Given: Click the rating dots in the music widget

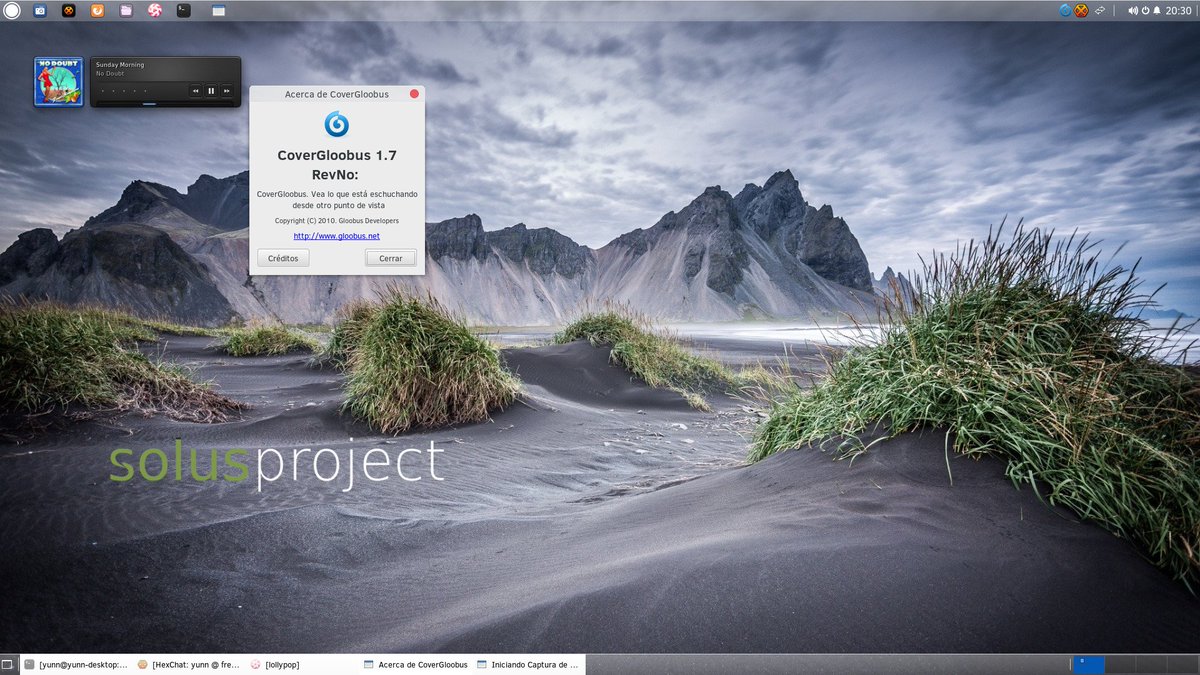Looking at the screenshot, I should point(125,91).
